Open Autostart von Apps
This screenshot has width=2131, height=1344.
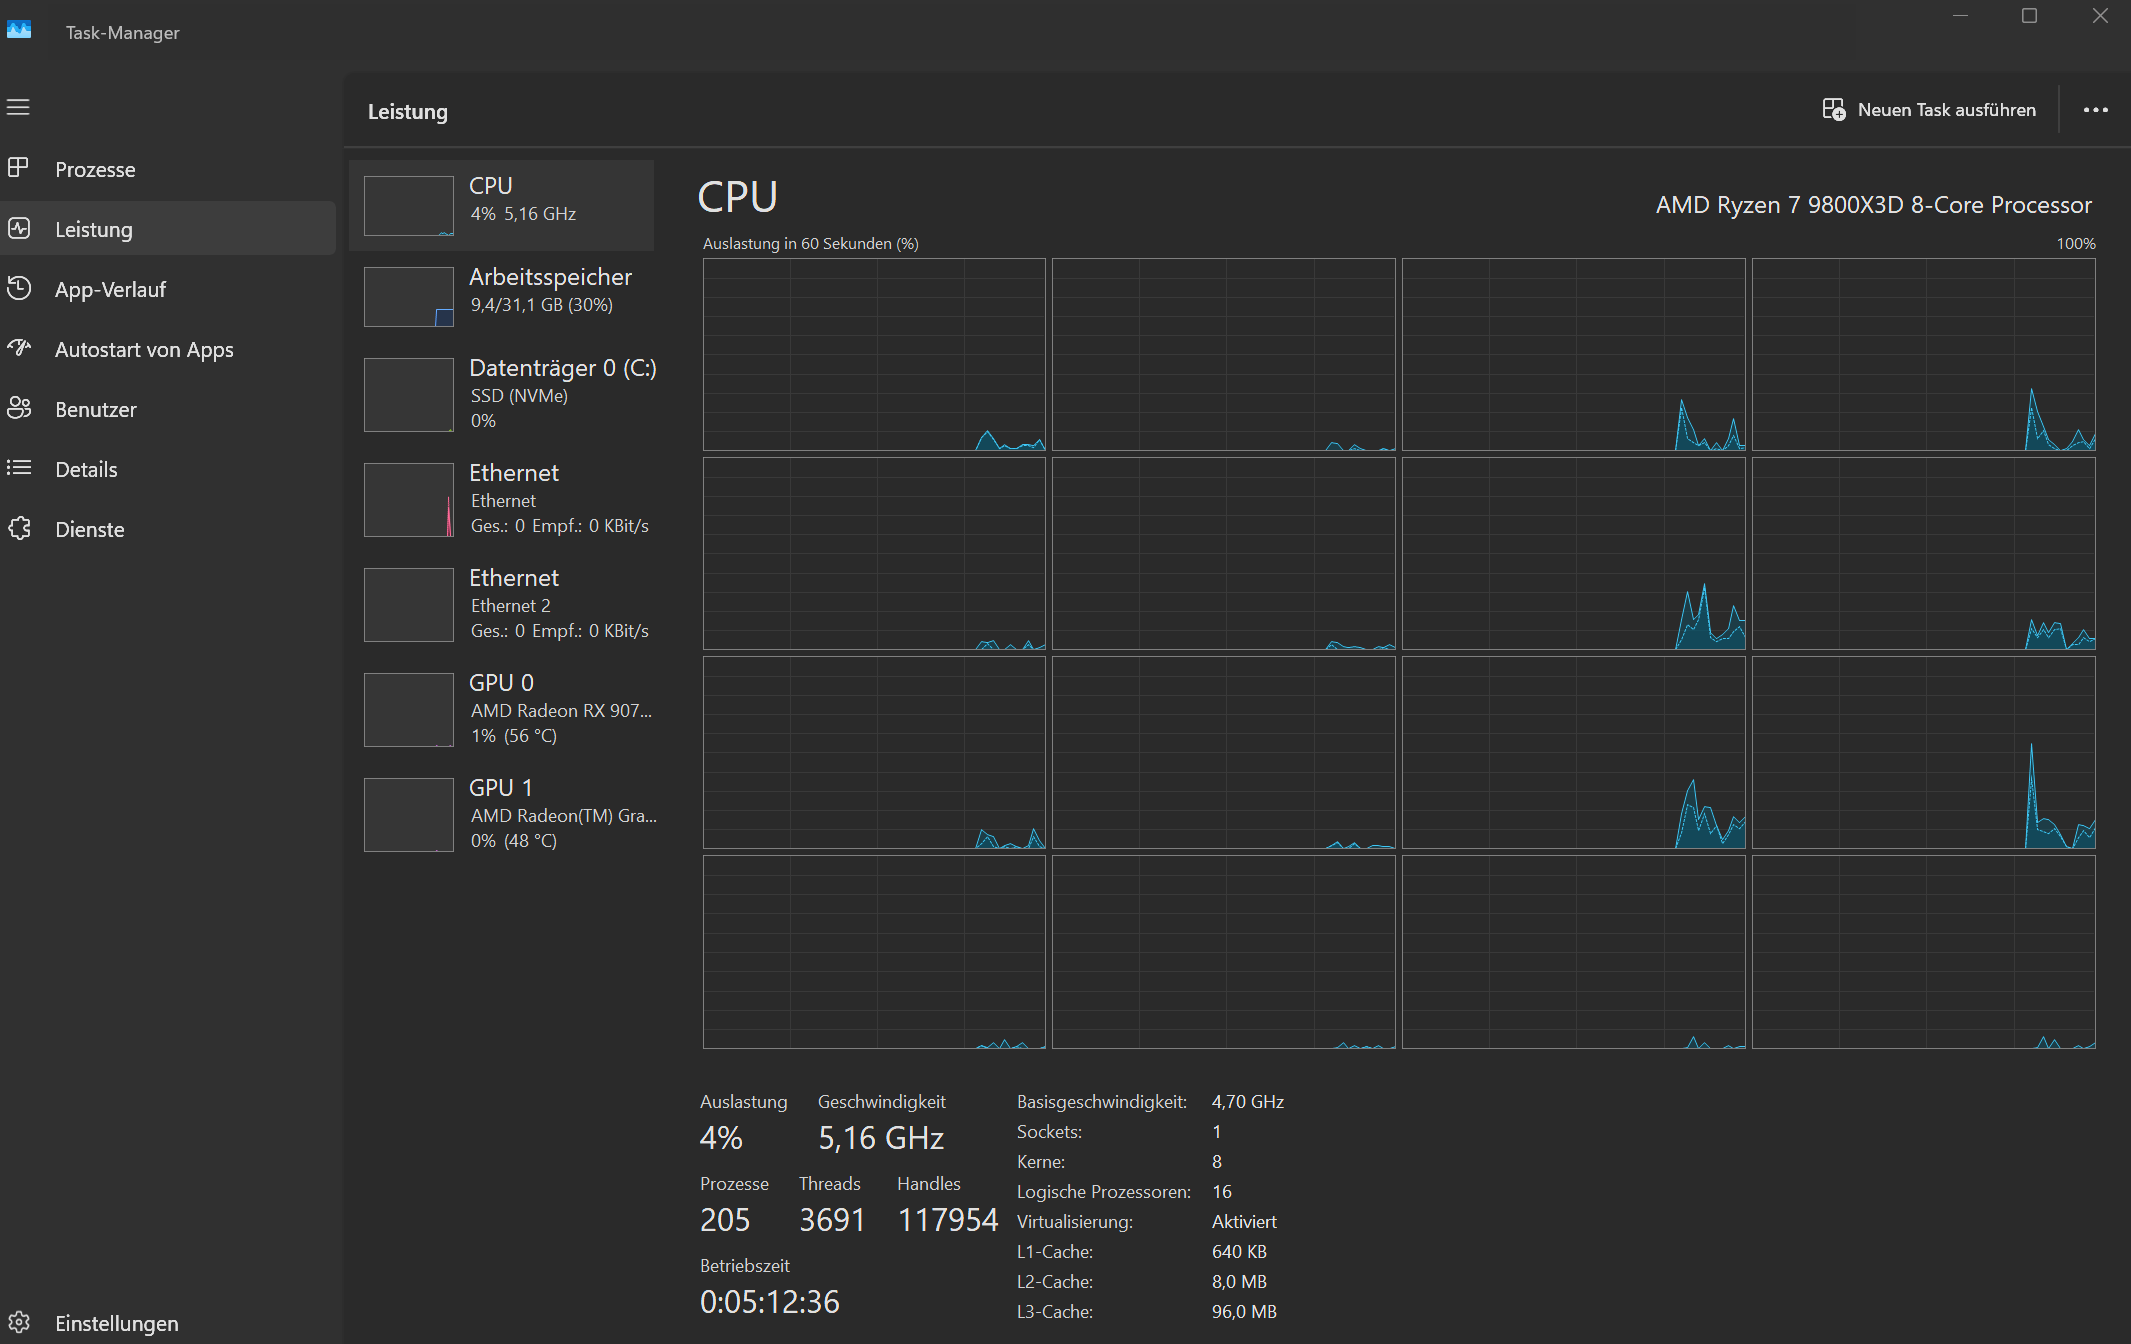[x=168, y=349]
